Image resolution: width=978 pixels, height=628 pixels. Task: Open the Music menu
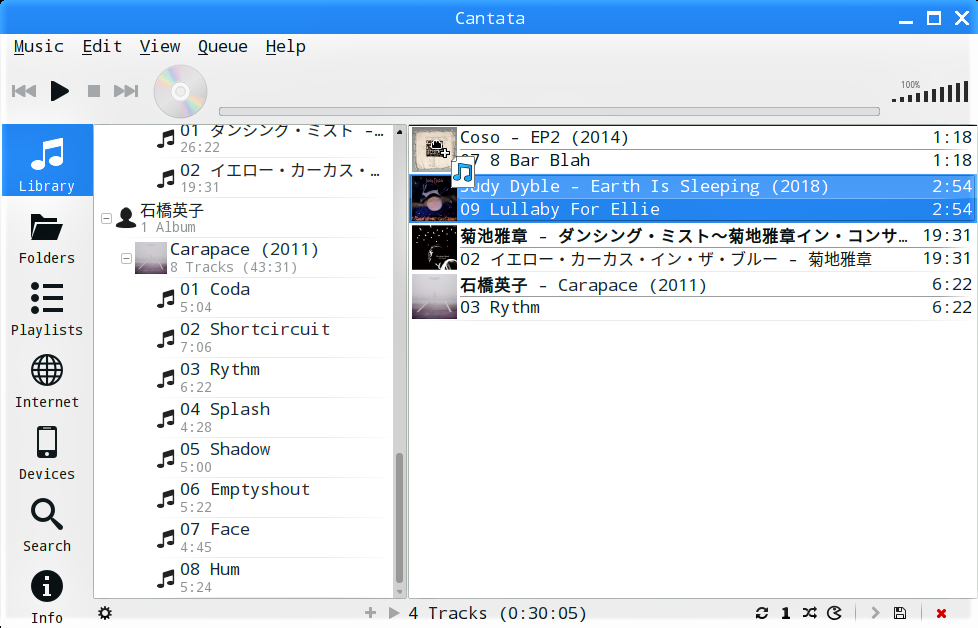(39, 47)
